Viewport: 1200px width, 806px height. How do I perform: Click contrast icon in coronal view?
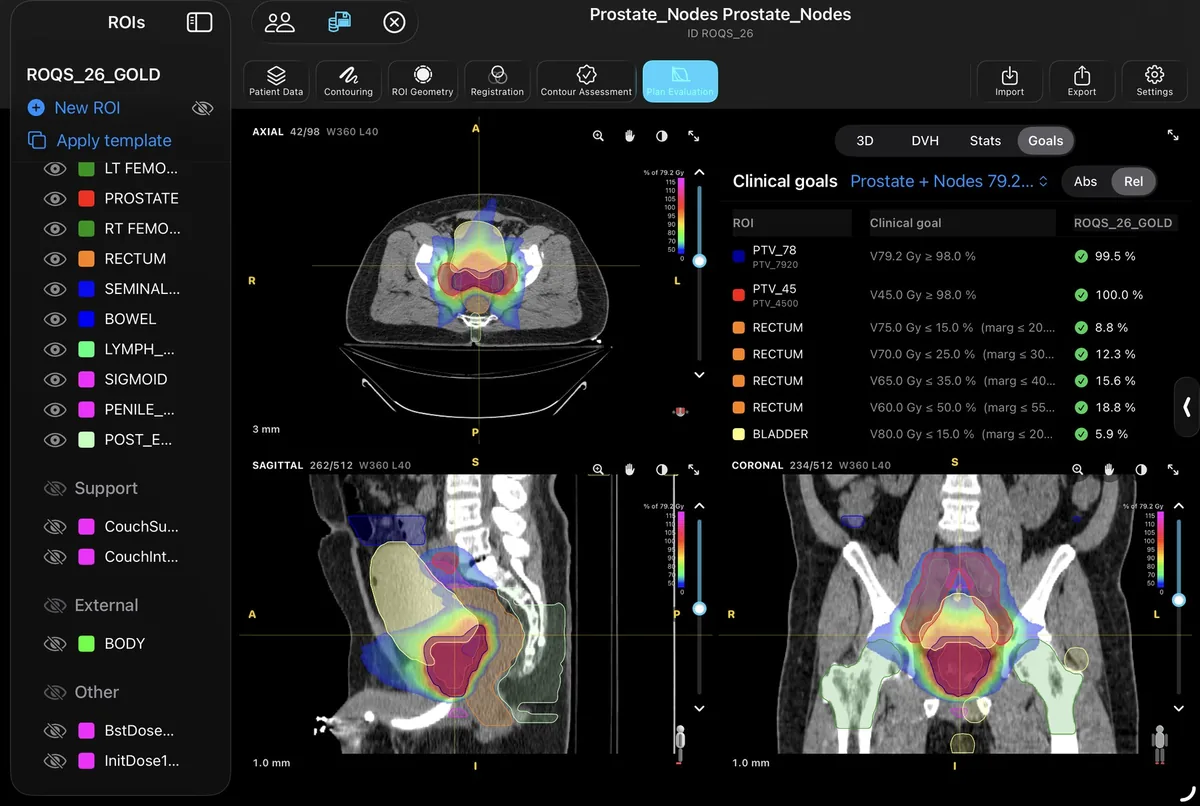[1141, 469]
